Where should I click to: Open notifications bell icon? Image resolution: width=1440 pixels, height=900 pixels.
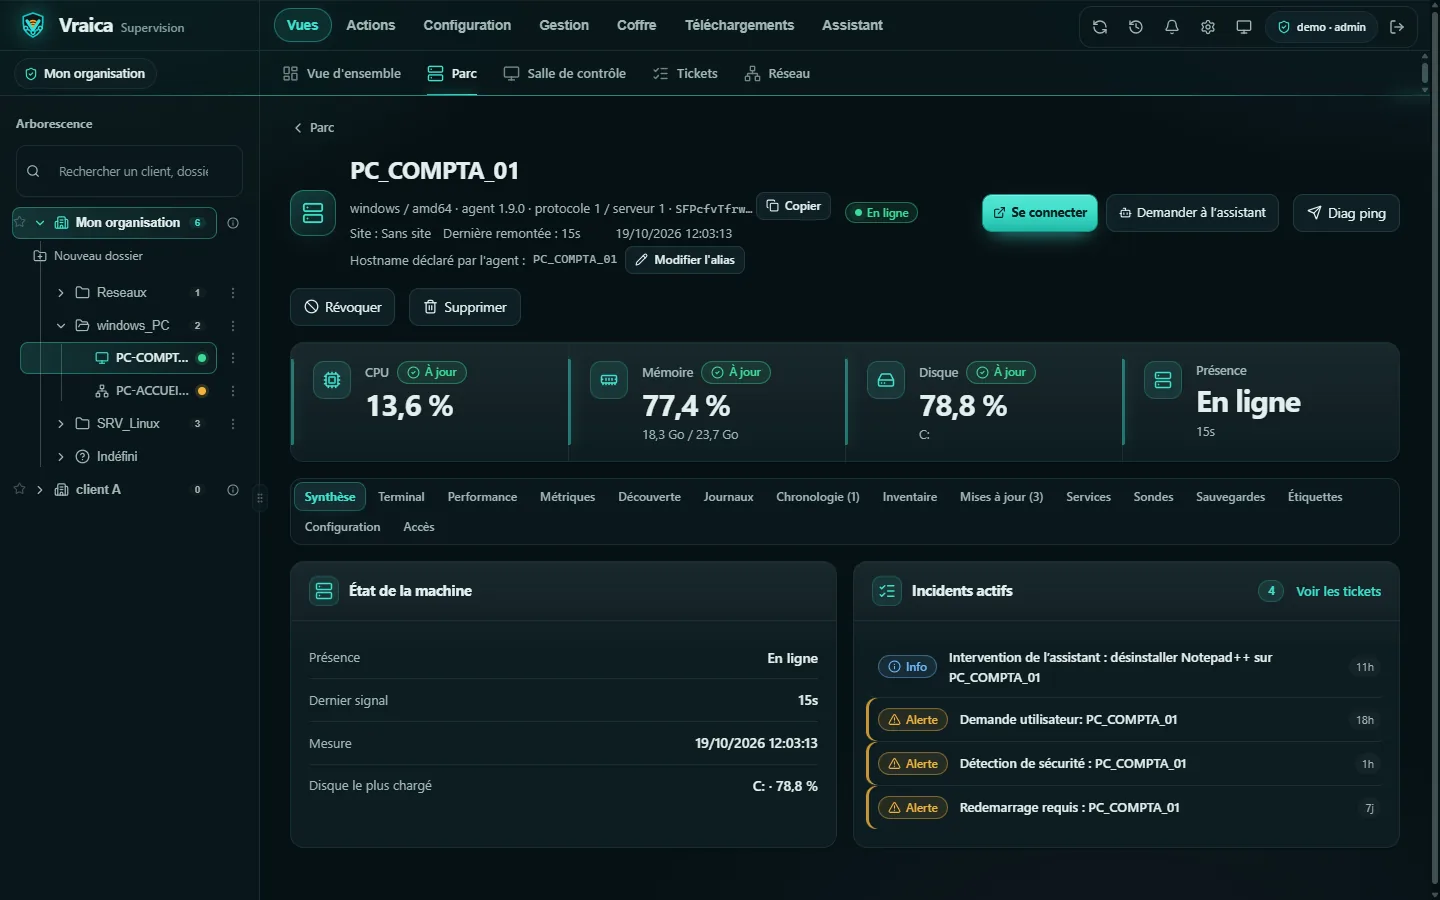coord(1172,27)
